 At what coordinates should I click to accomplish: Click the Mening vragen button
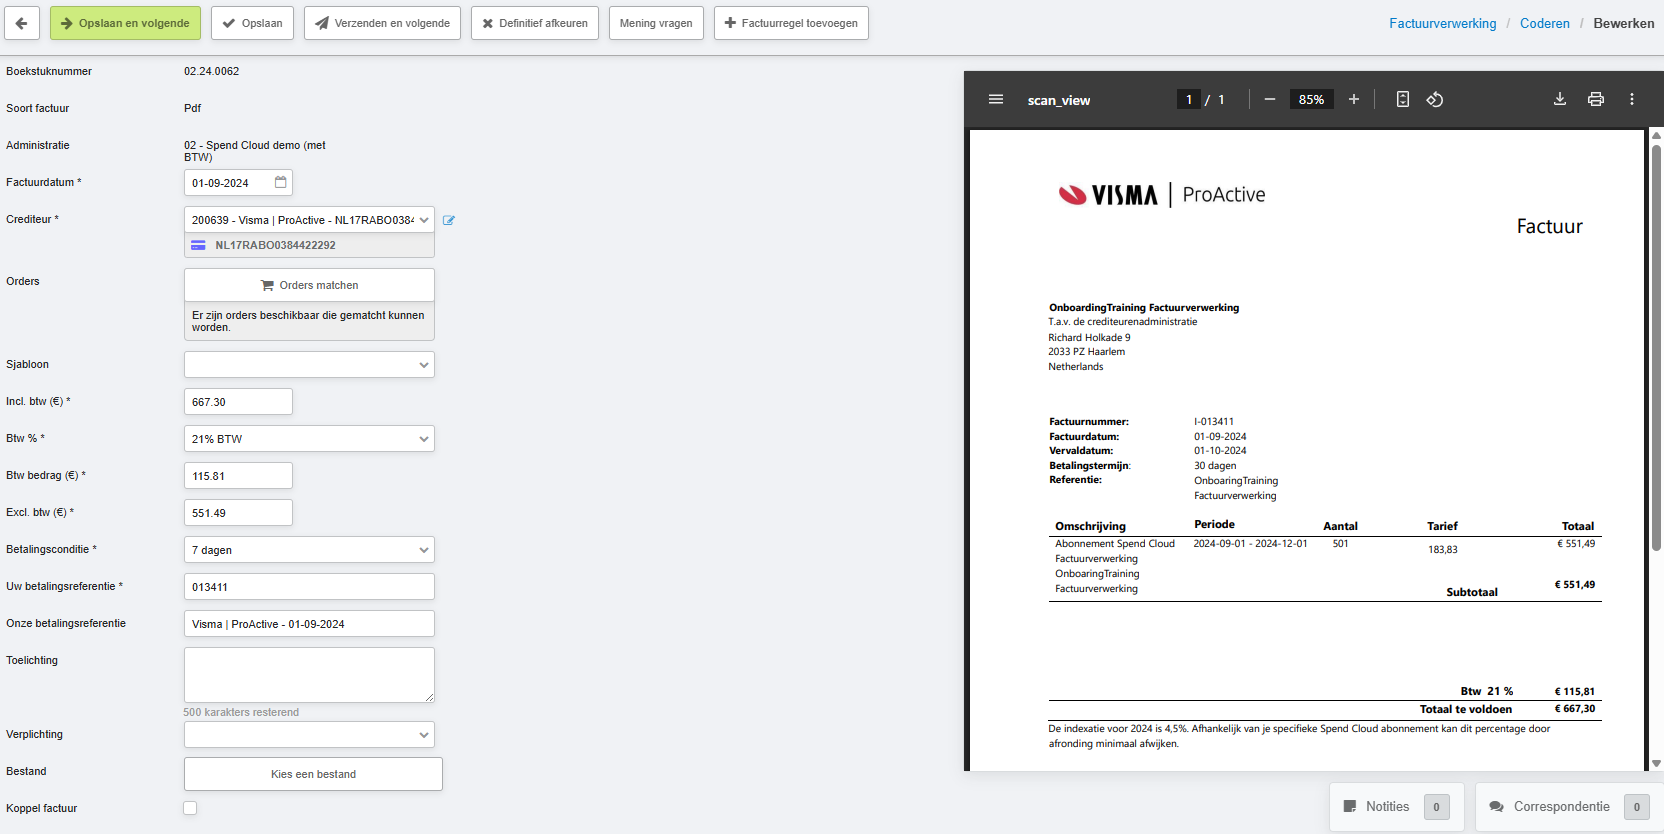click(656, 23)
